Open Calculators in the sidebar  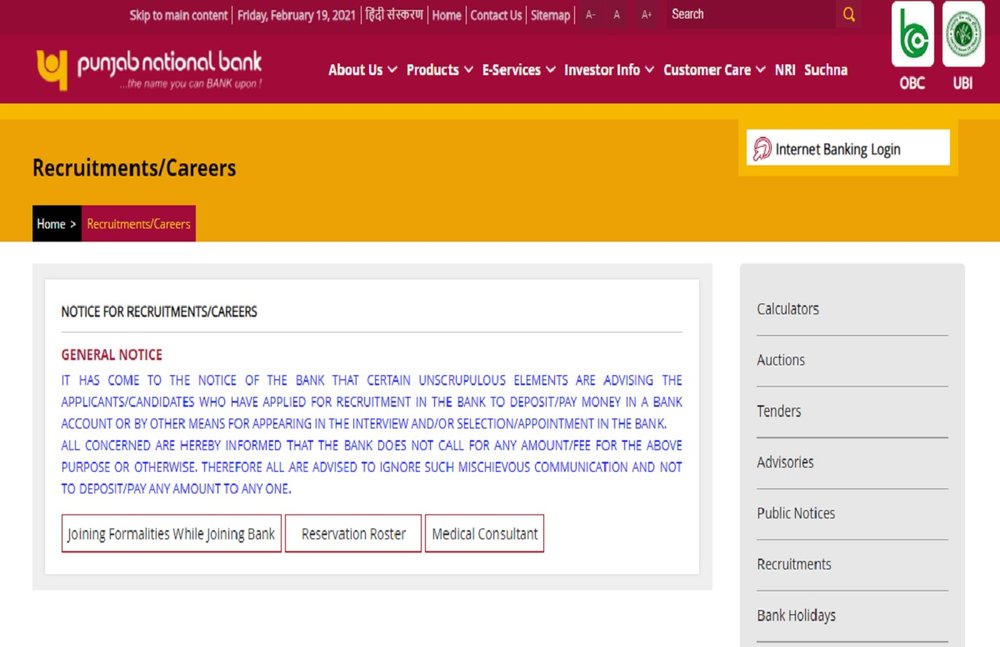click(x=788, y=309)
